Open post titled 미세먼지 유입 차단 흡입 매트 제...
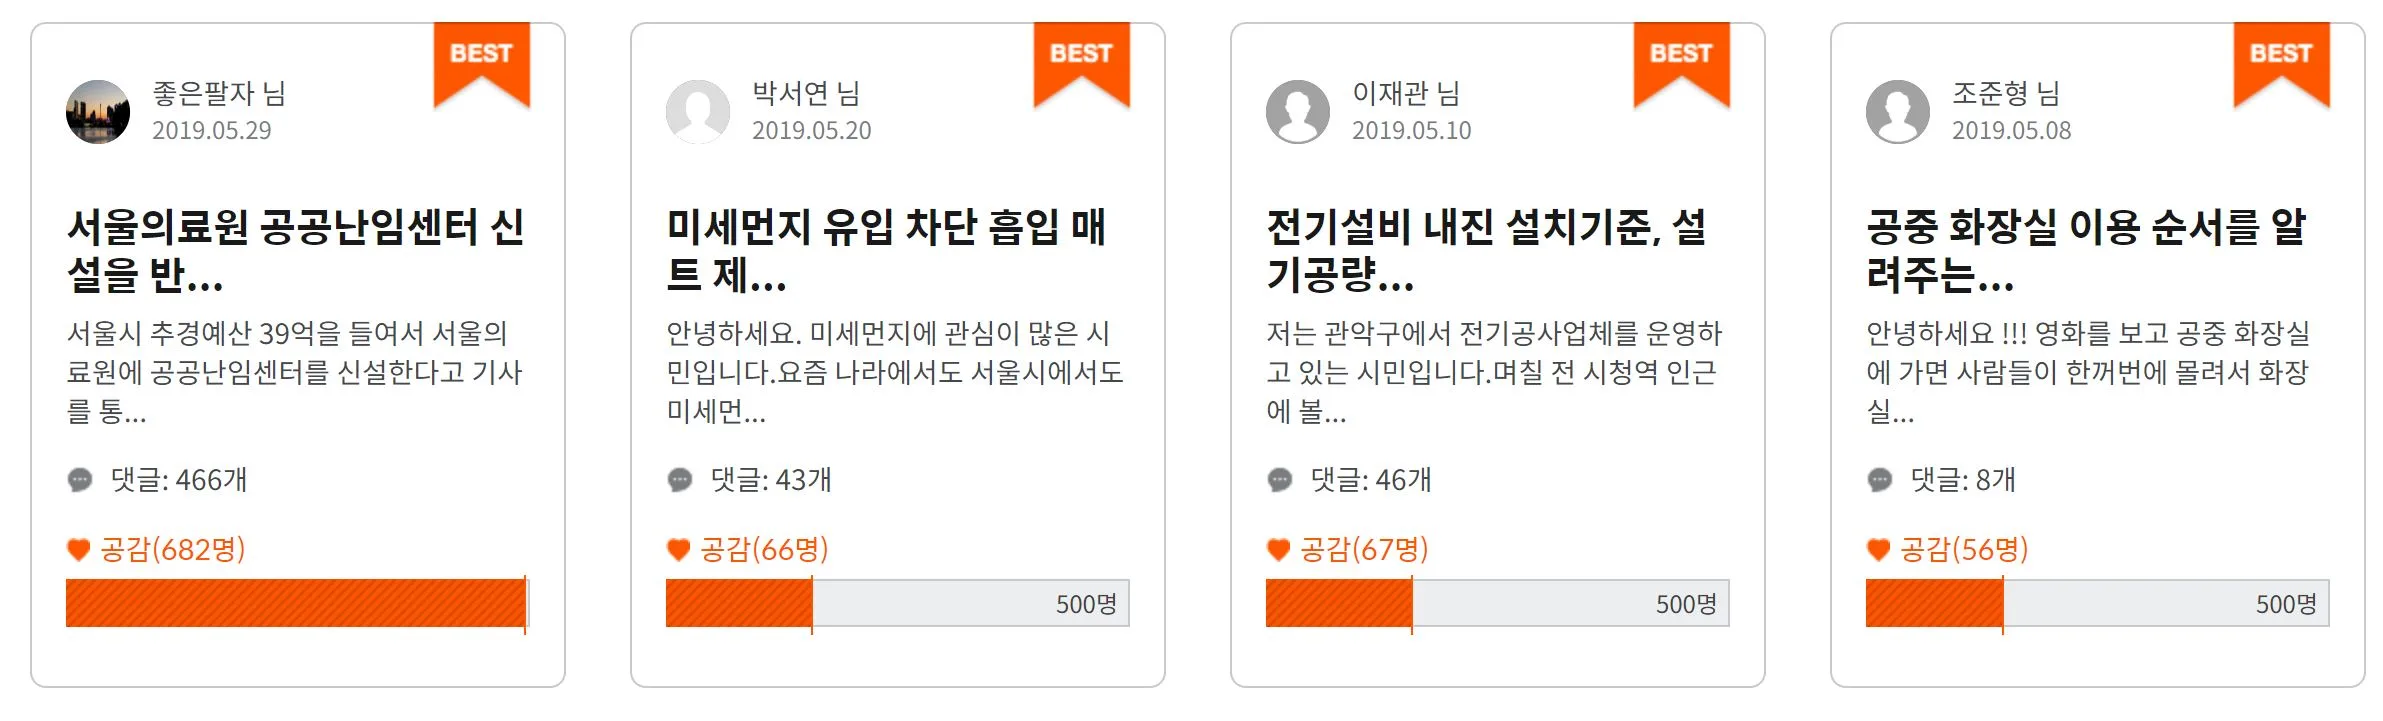Screen dimensions: 2383x721 (886, 251)
